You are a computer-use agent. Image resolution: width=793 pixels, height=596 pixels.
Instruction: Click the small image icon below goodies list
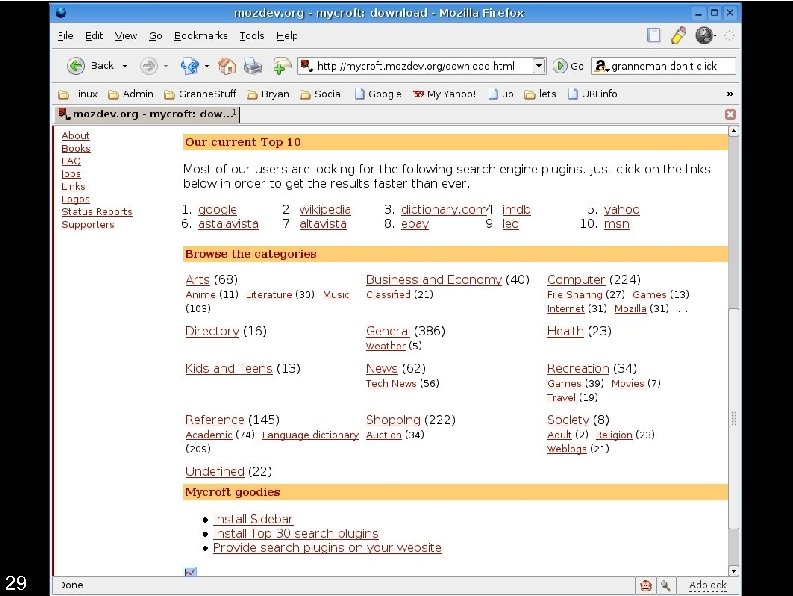191,572
